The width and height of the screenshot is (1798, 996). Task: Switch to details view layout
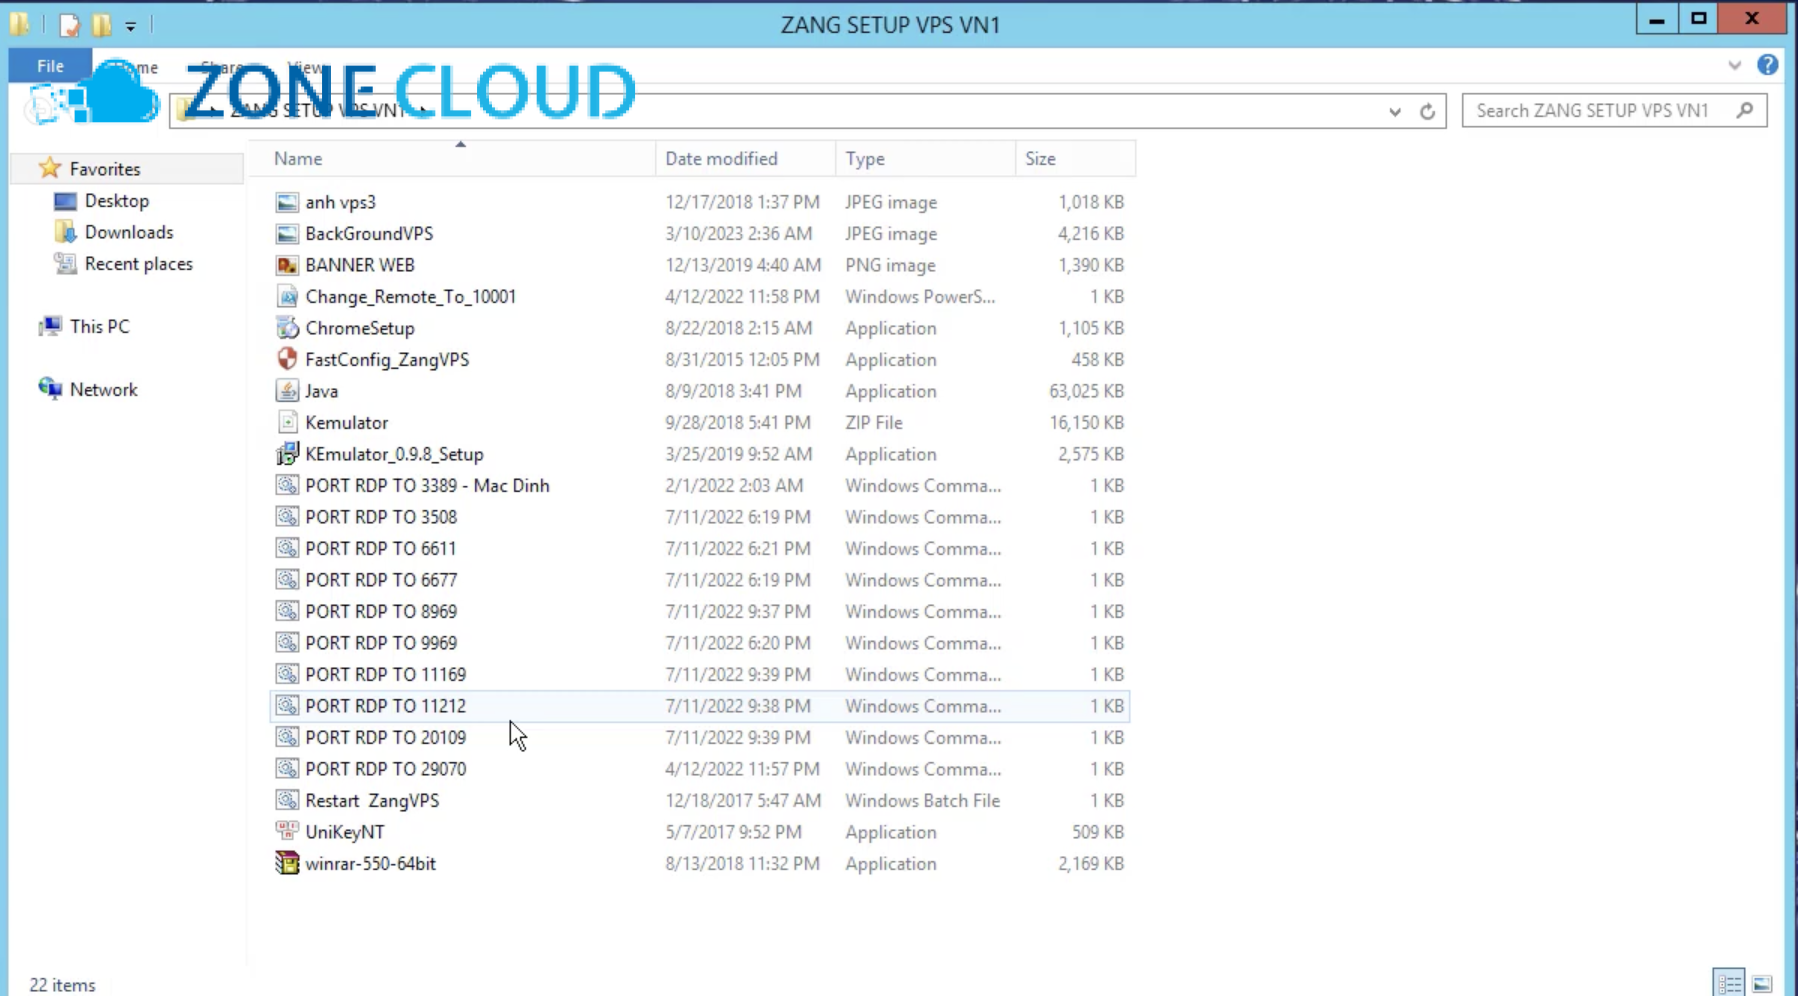click(x=1729, y=983)
